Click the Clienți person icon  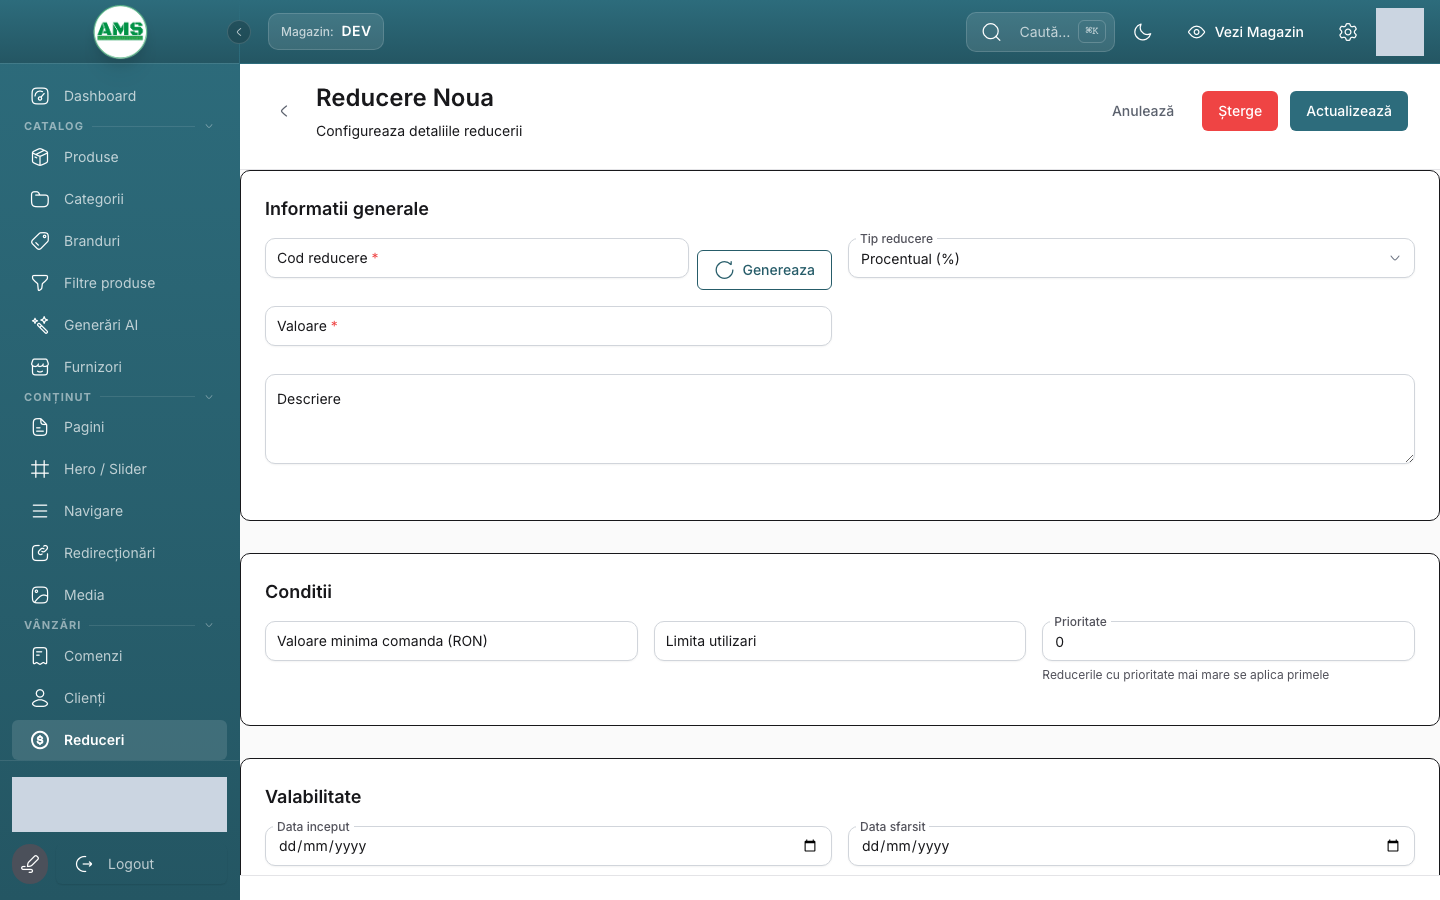40,698
